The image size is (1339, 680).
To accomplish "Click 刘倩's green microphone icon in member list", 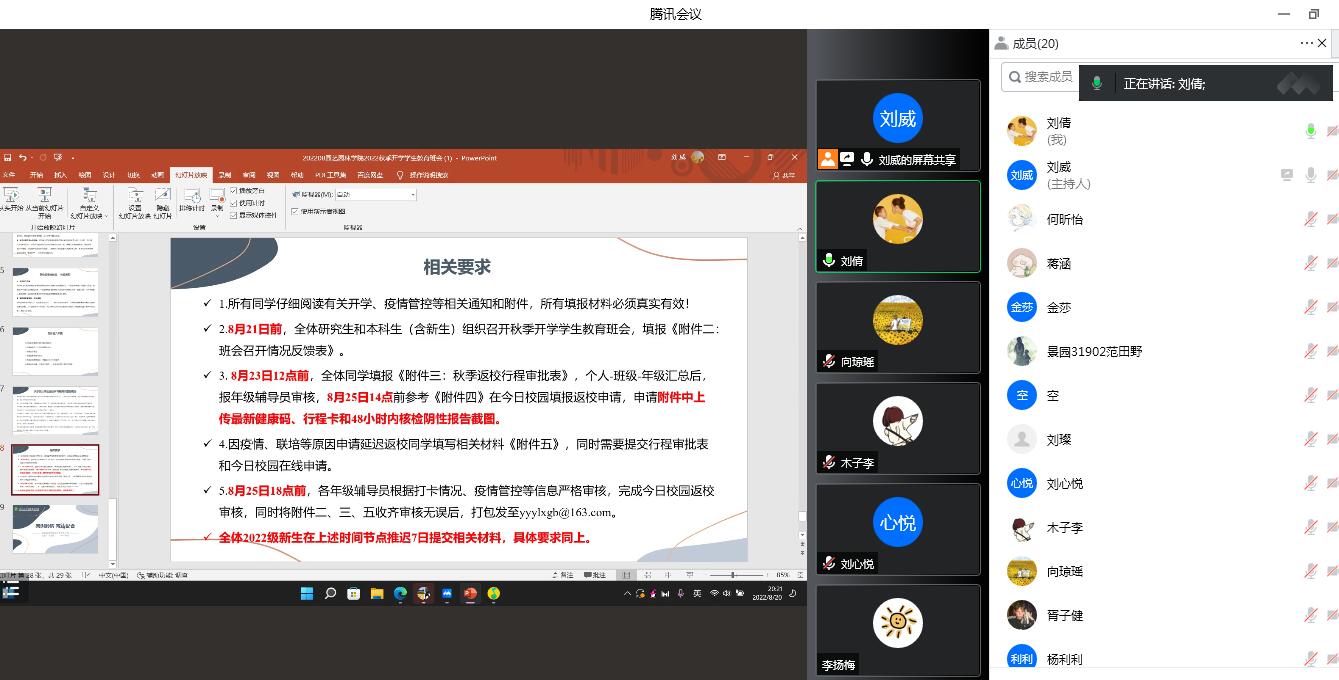I will (x=1310, y=131).
